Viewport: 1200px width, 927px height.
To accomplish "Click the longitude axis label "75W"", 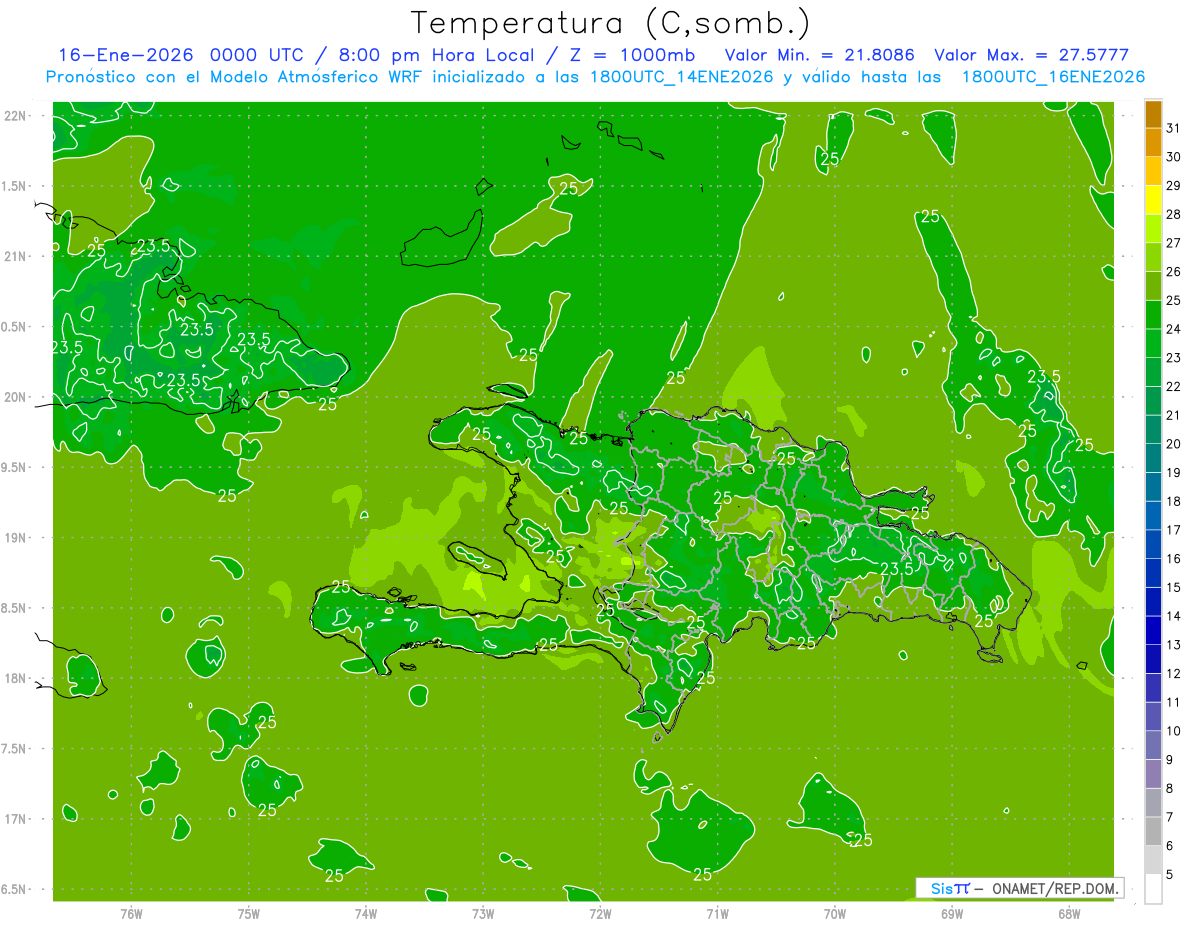I will tap(248, 913).
